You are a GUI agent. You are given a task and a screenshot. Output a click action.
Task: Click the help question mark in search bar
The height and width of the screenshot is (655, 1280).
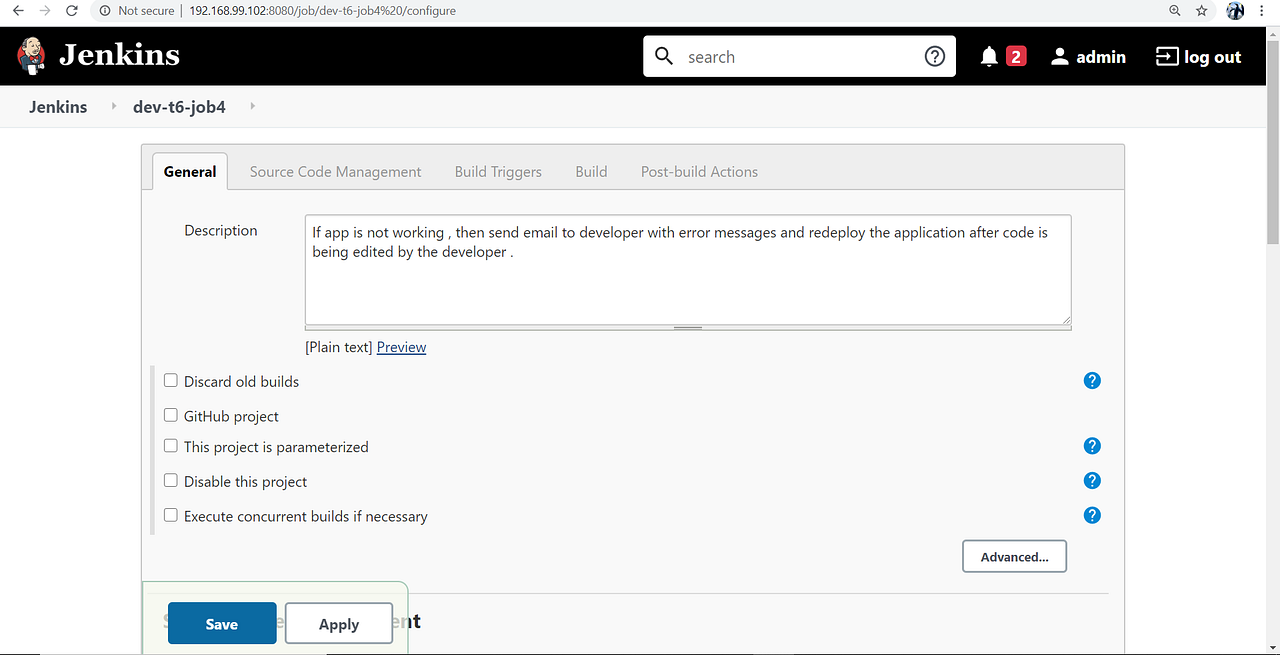coord(935,56)
